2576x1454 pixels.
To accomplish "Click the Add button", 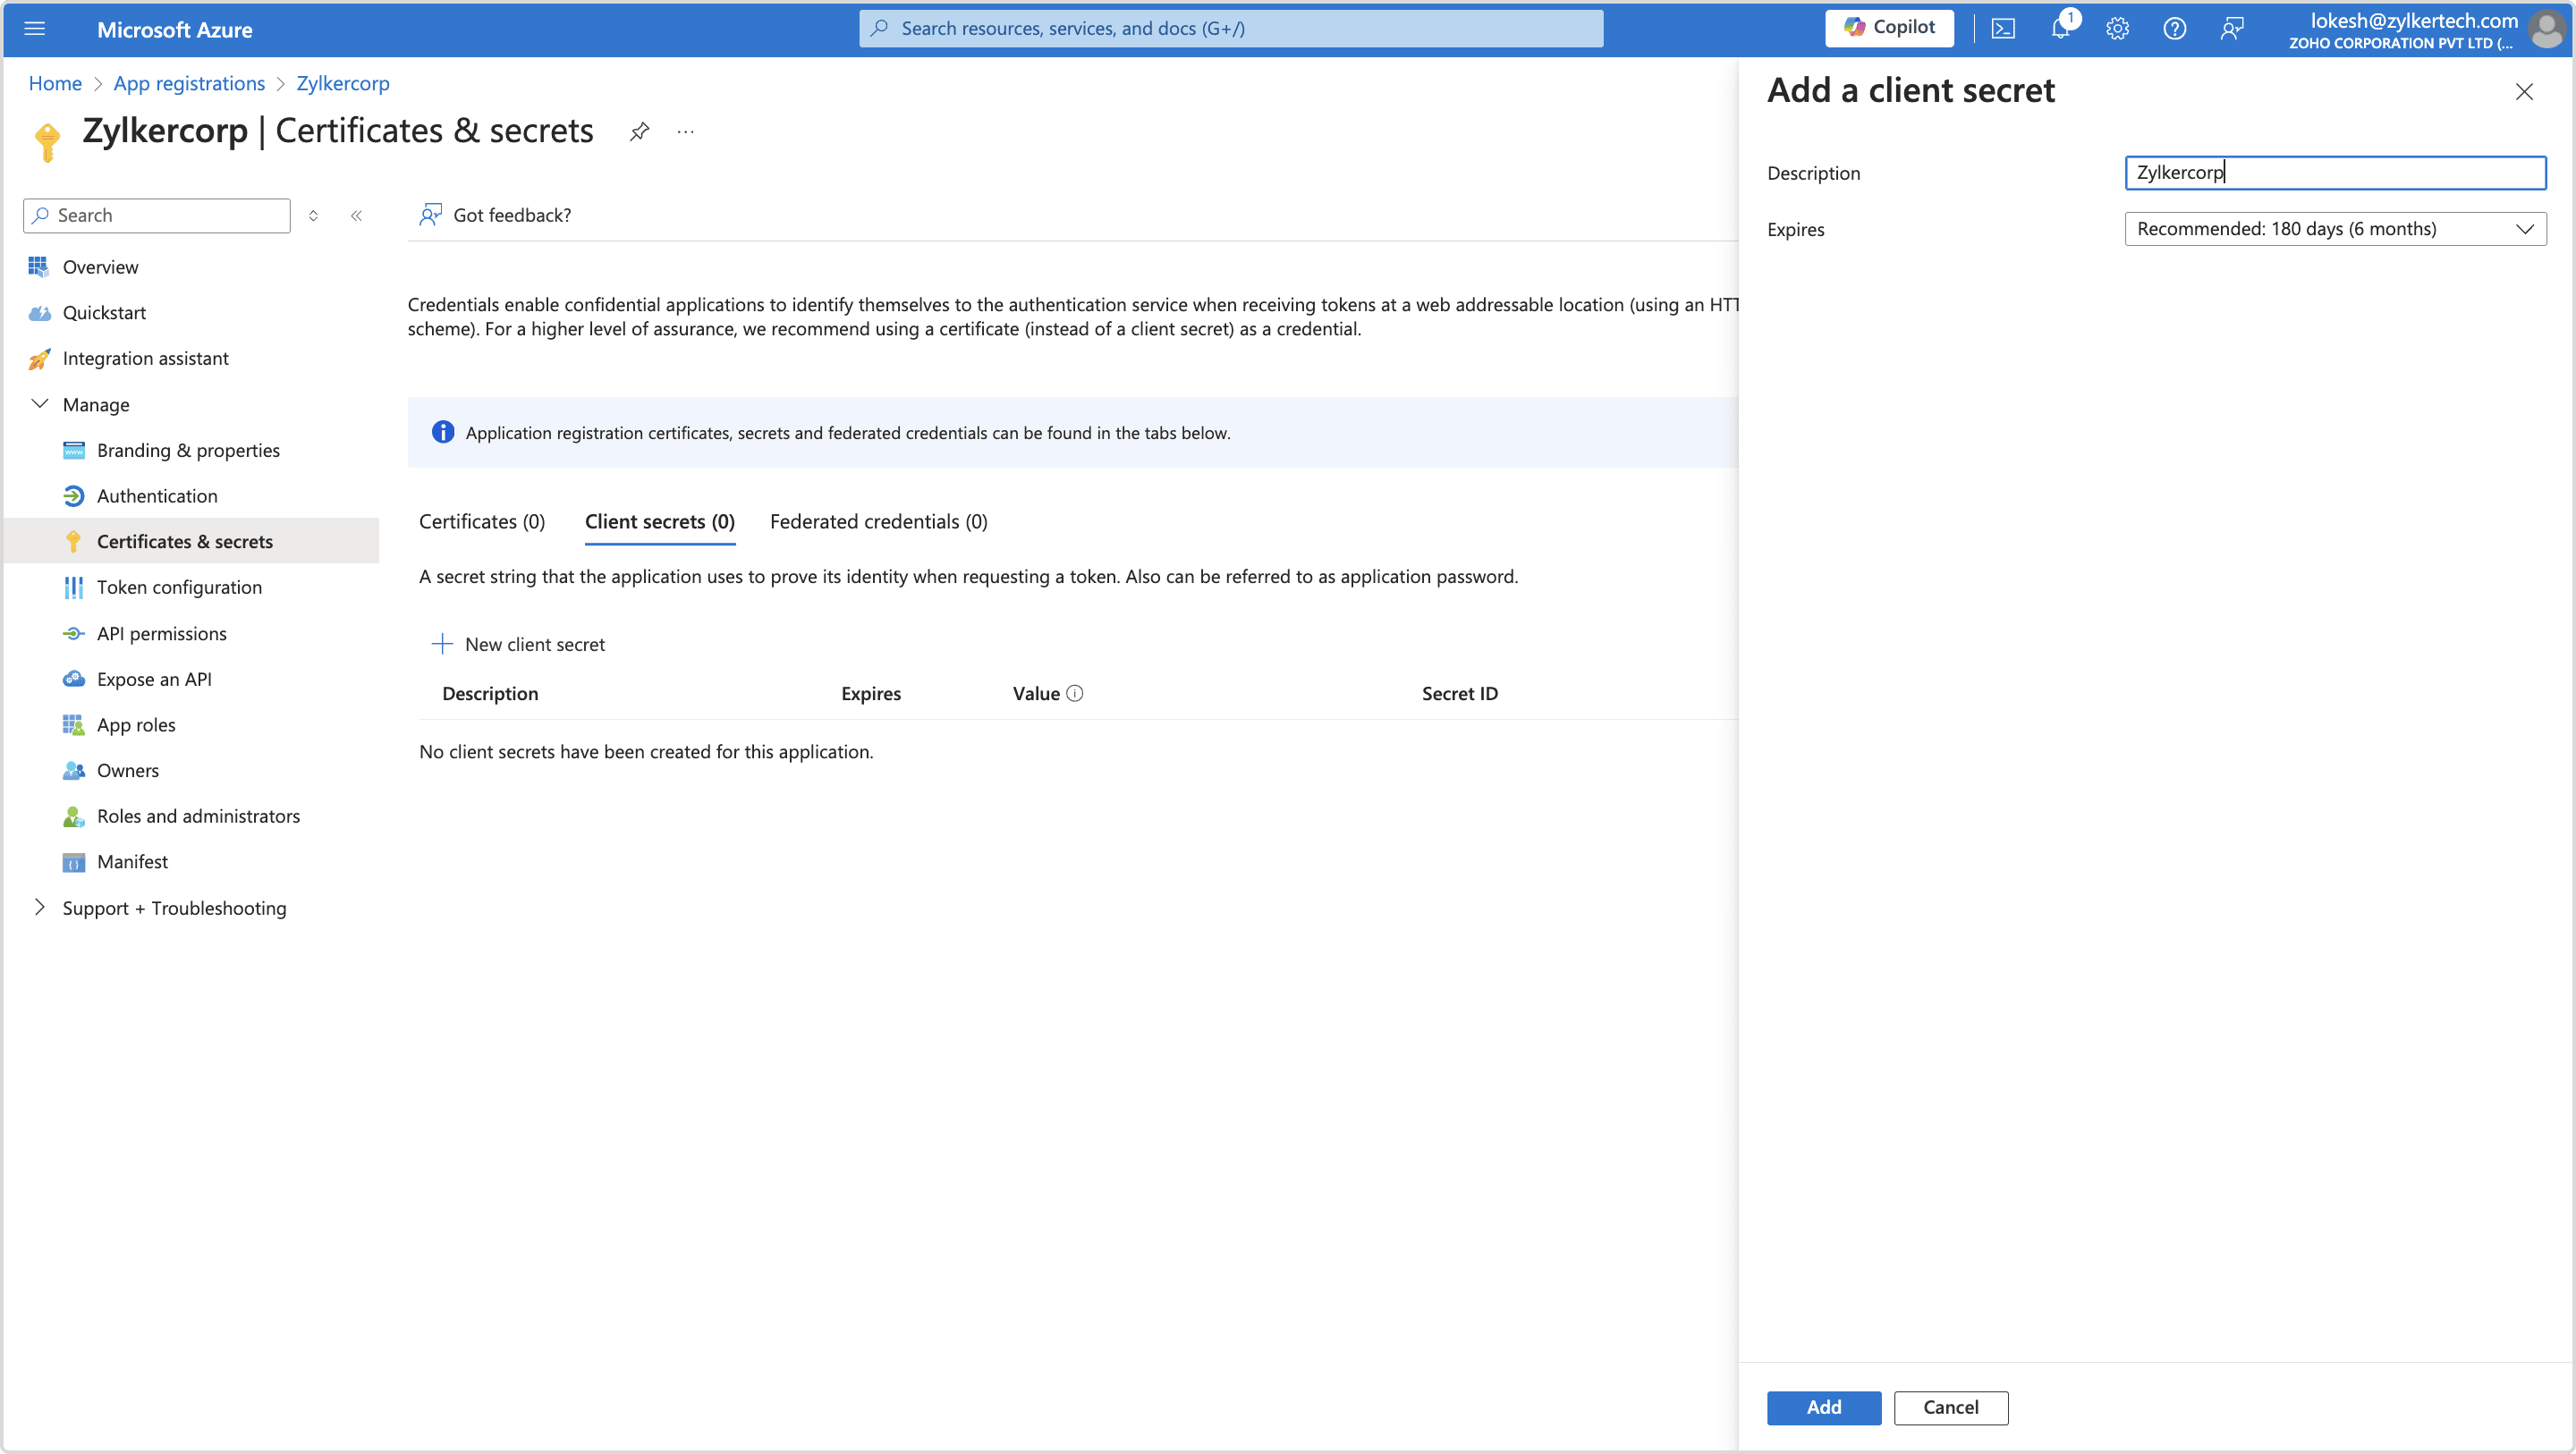I will tap(1823, 1407).
